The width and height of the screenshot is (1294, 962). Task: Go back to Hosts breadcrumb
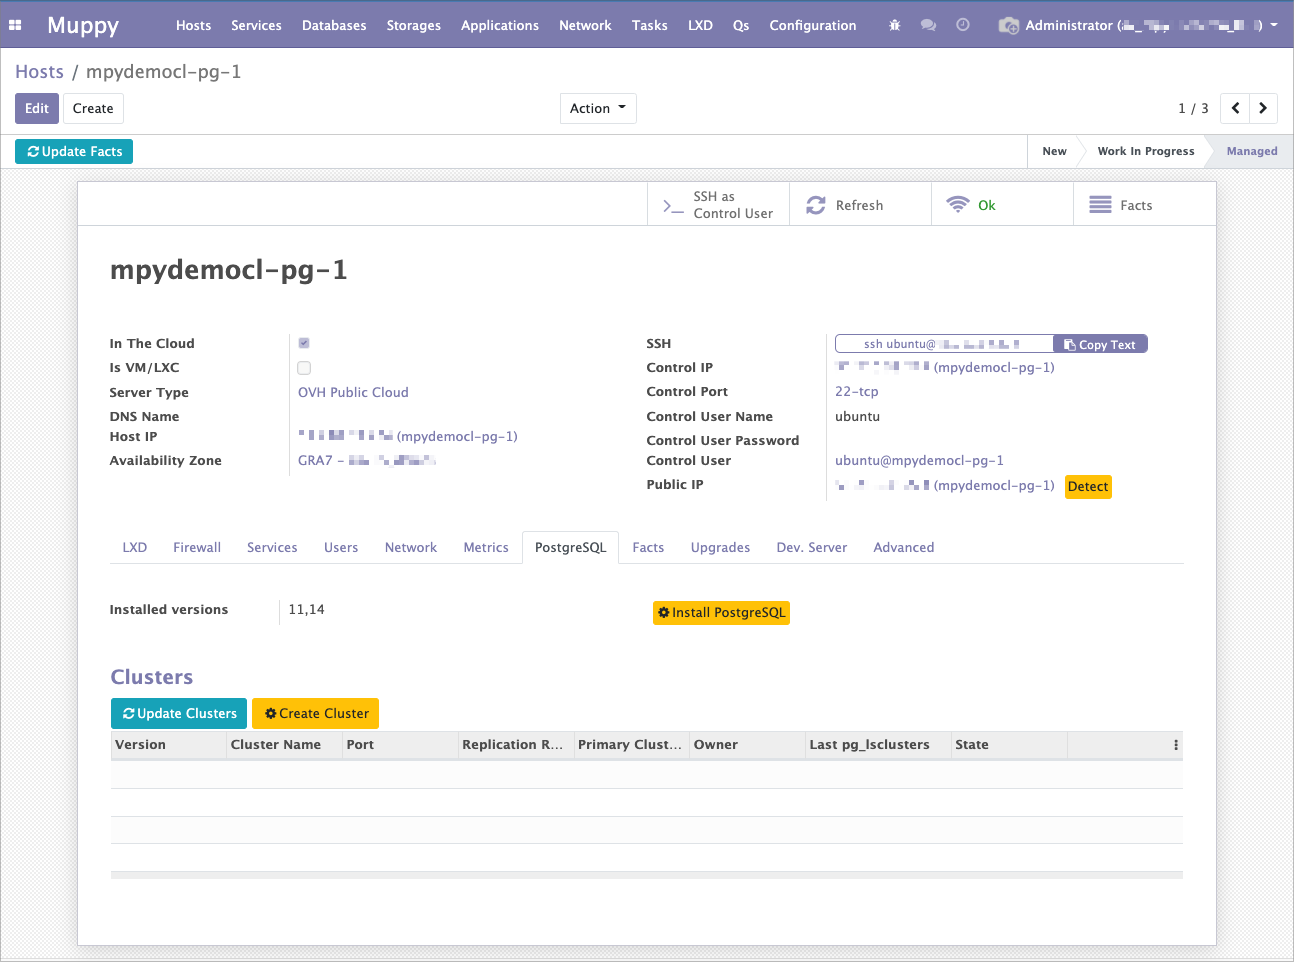[39, 72]
